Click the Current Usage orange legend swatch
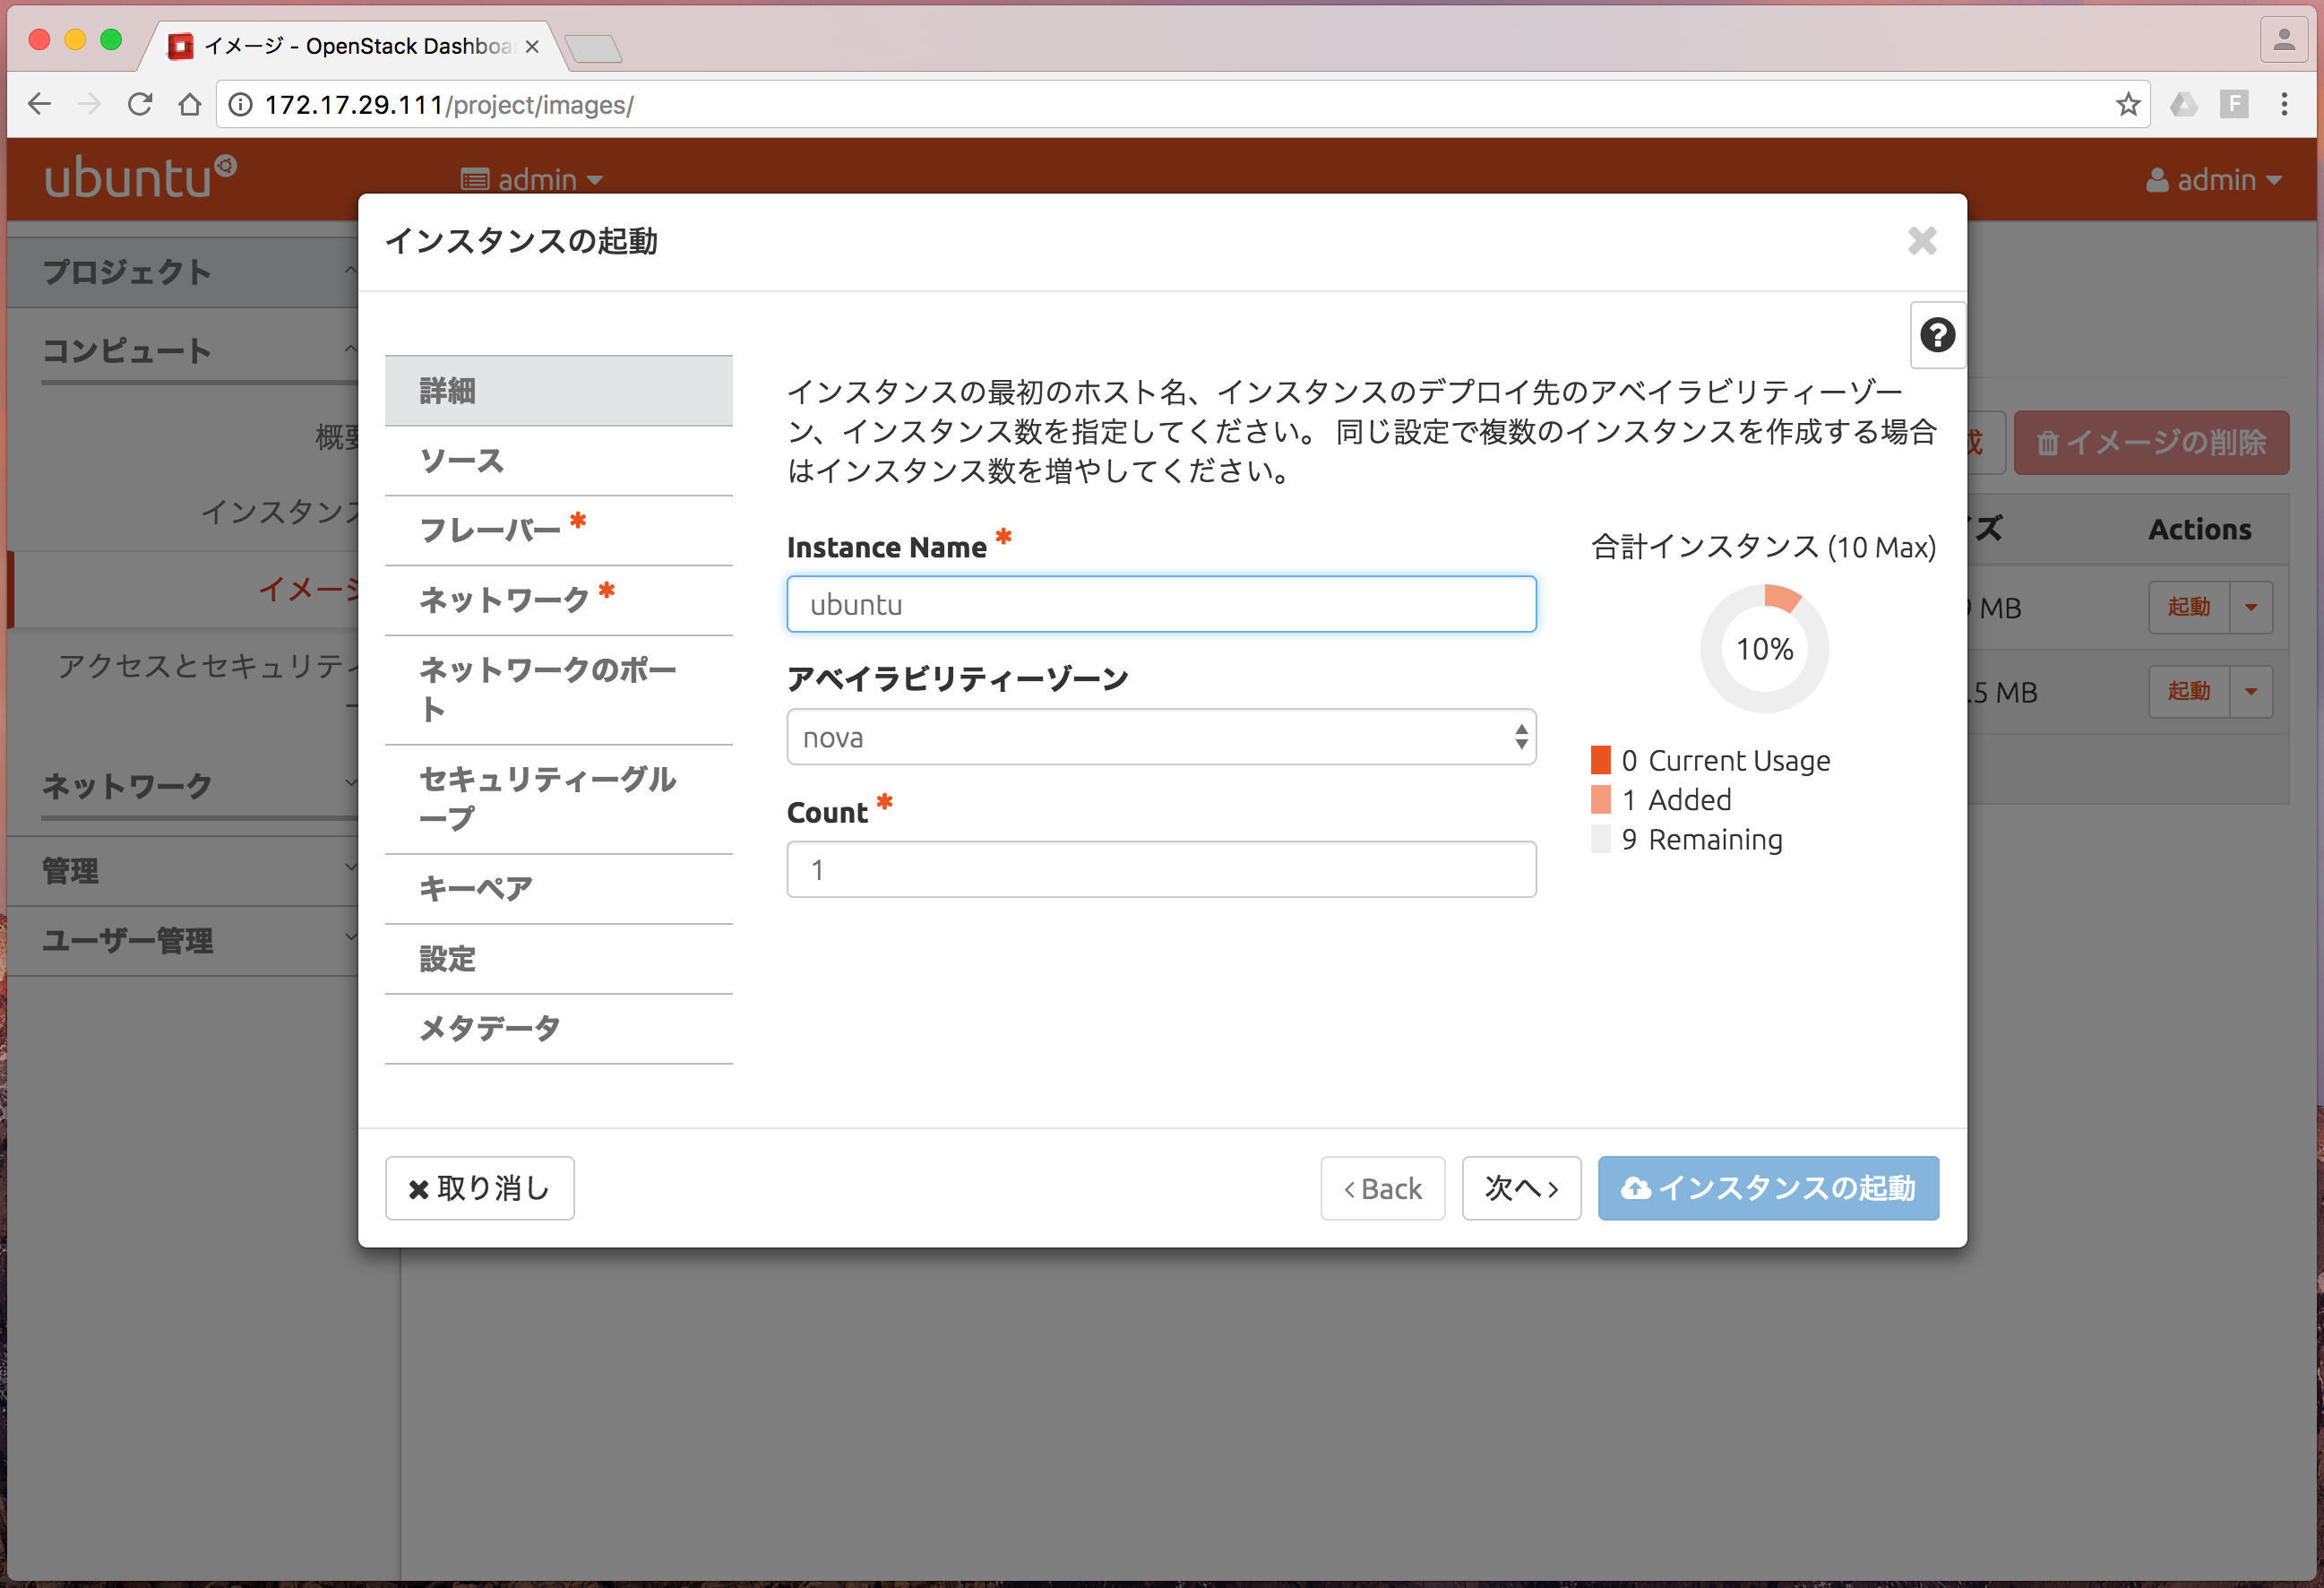The image size is (2324, 1588). point(1600,760)
